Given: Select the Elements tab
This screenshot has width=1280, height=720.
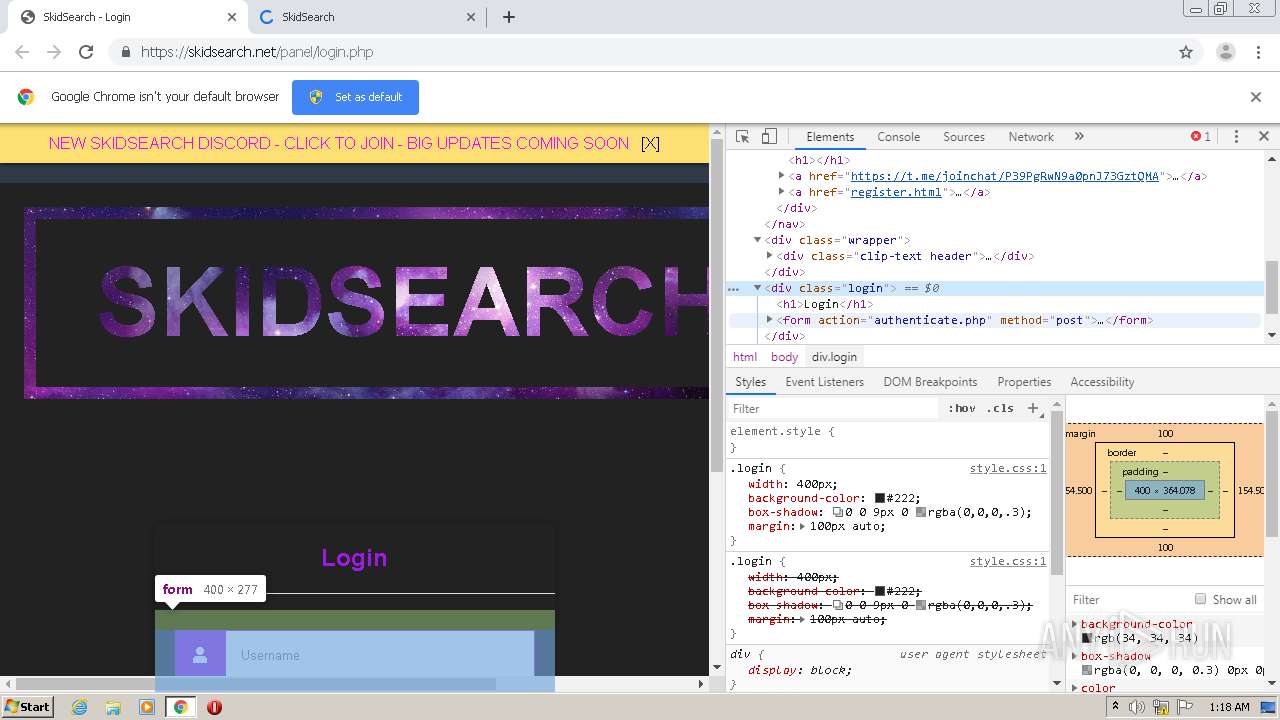Looking at the screenshot, I should tap(830, 137).
